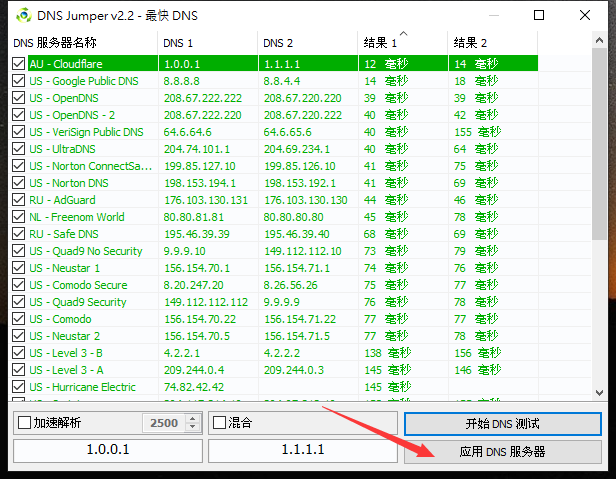Click the 1.1.1.1 secondary DNS field
Screen dimensions: 616x479
coord(303,450)
